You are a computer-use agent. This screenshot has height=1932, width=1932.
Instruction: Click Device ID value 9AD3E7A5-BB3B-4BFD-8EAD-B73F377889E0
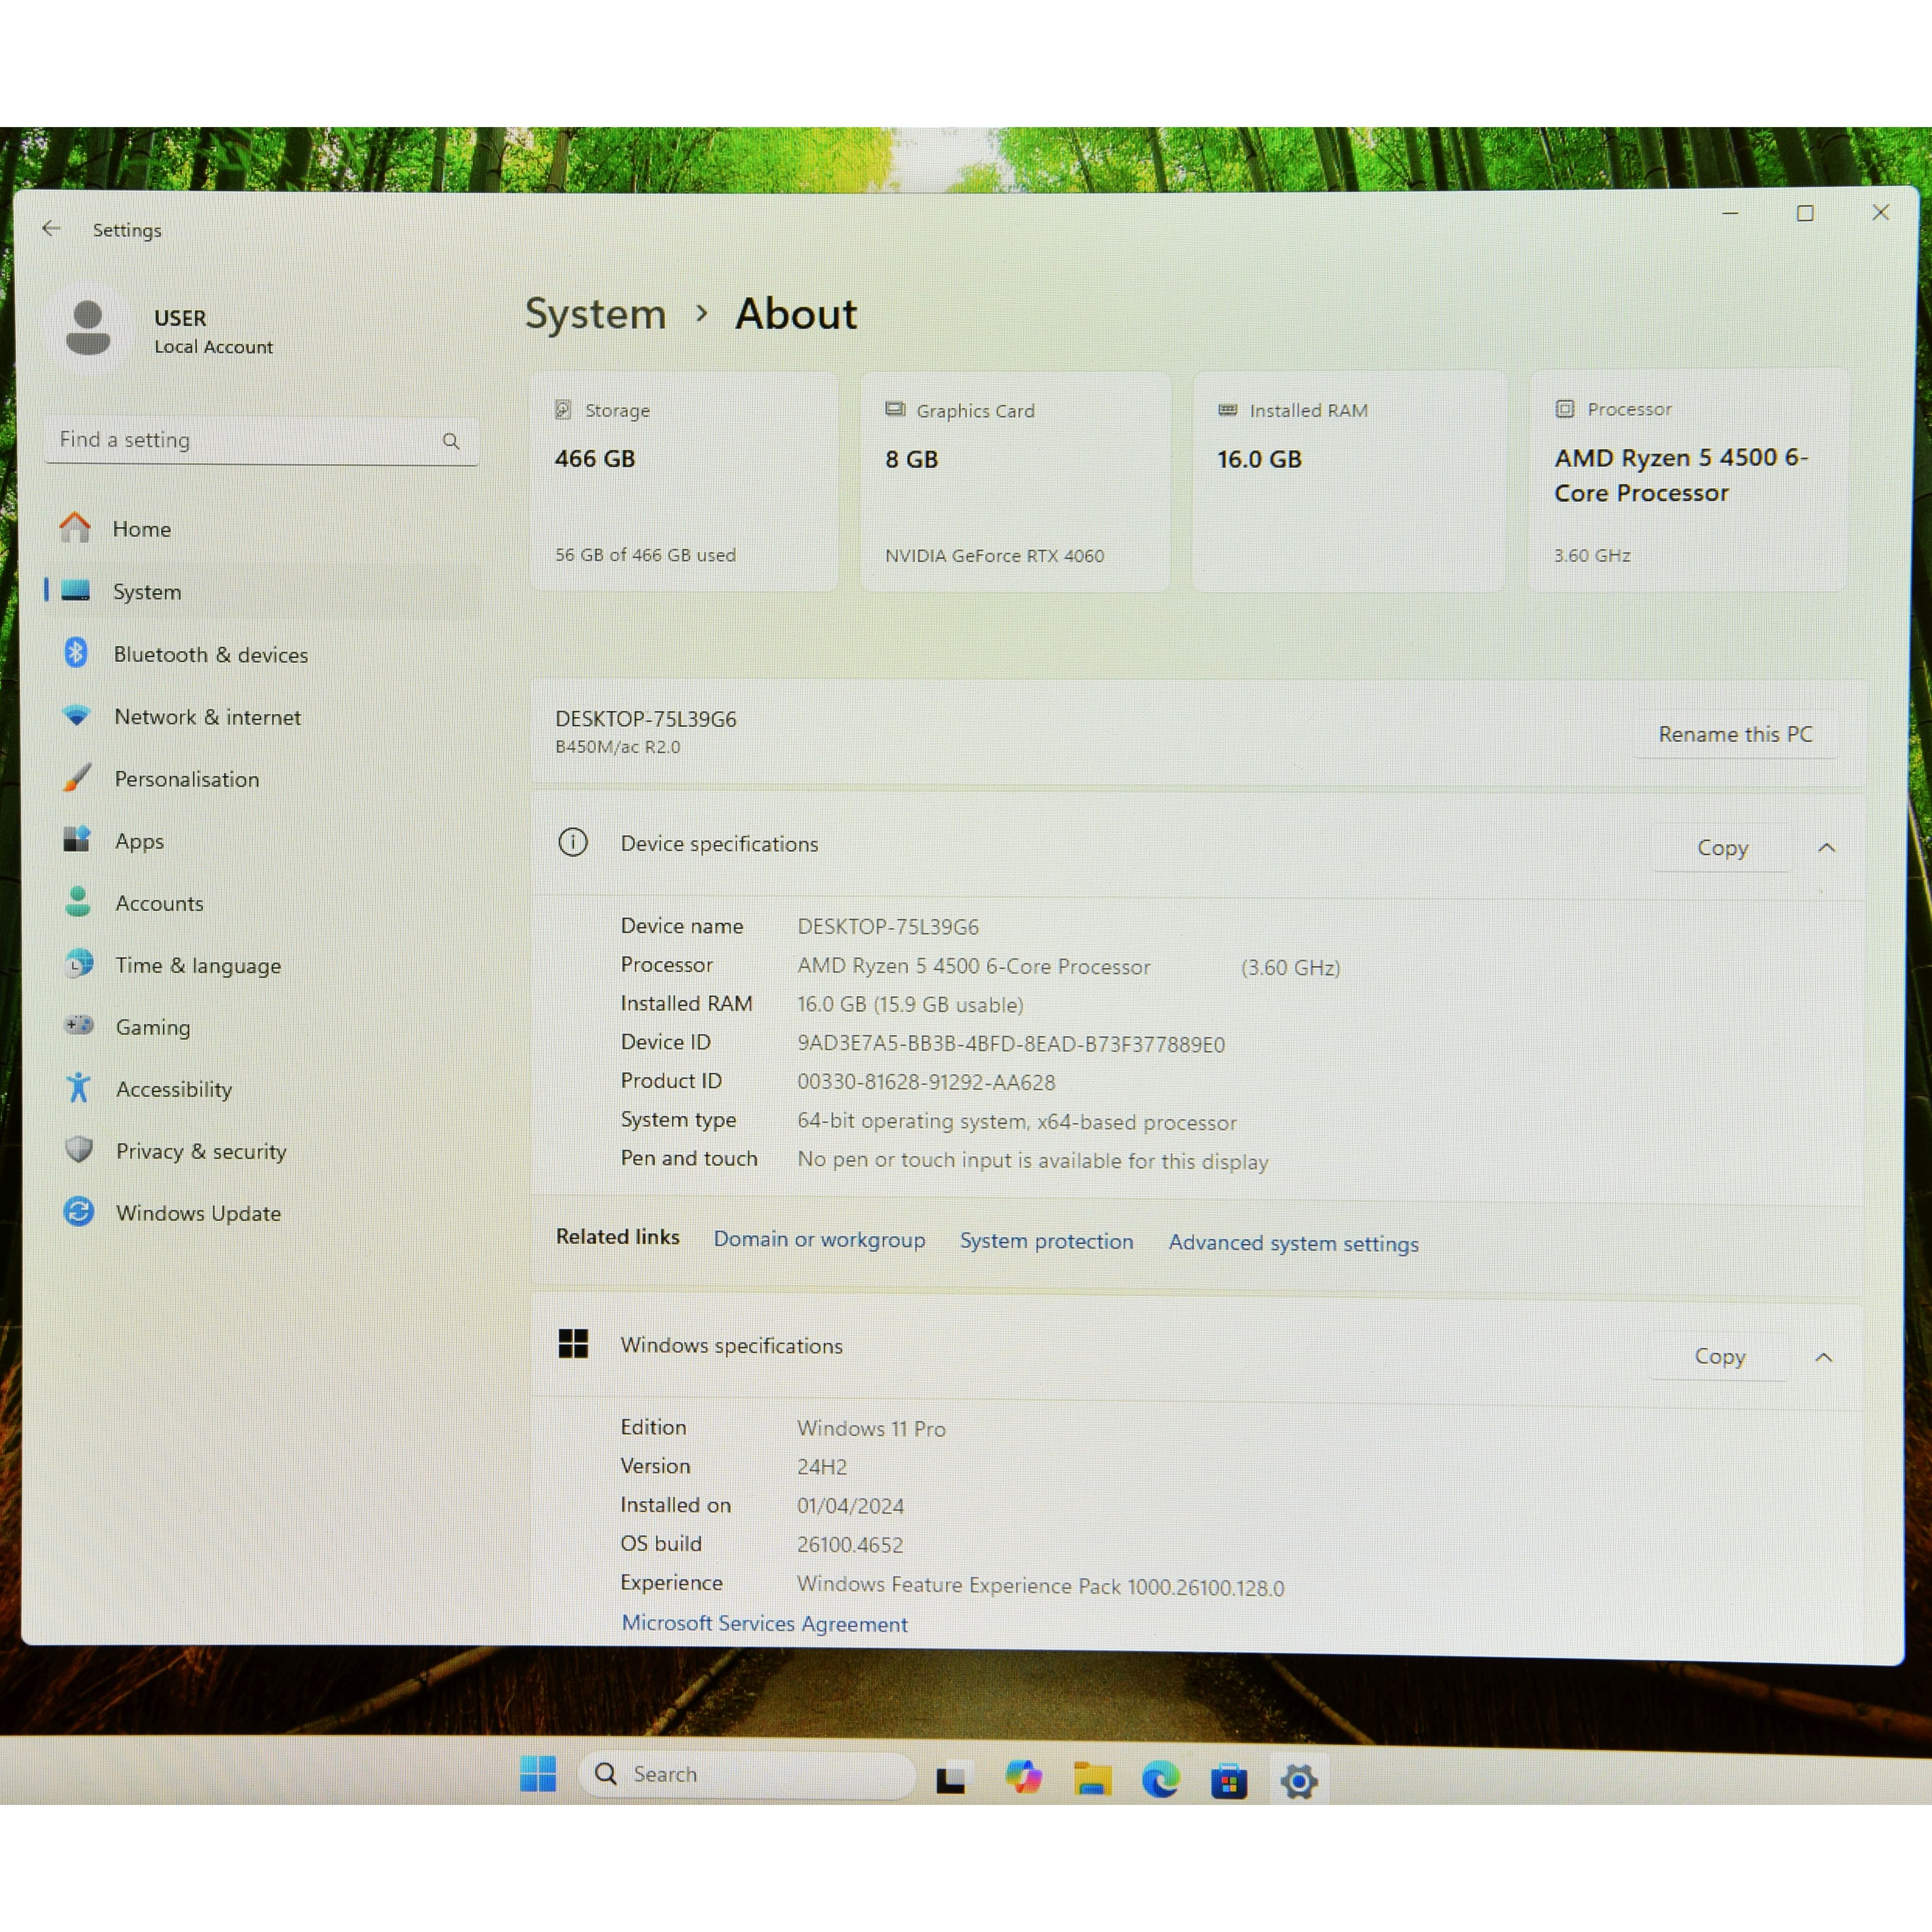click(x=1011, y=1043)
